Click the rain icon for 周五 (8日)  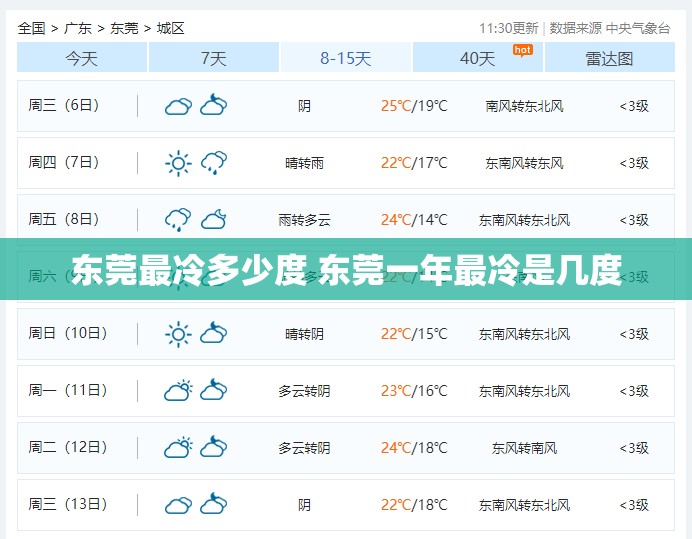tap(178, 220)
